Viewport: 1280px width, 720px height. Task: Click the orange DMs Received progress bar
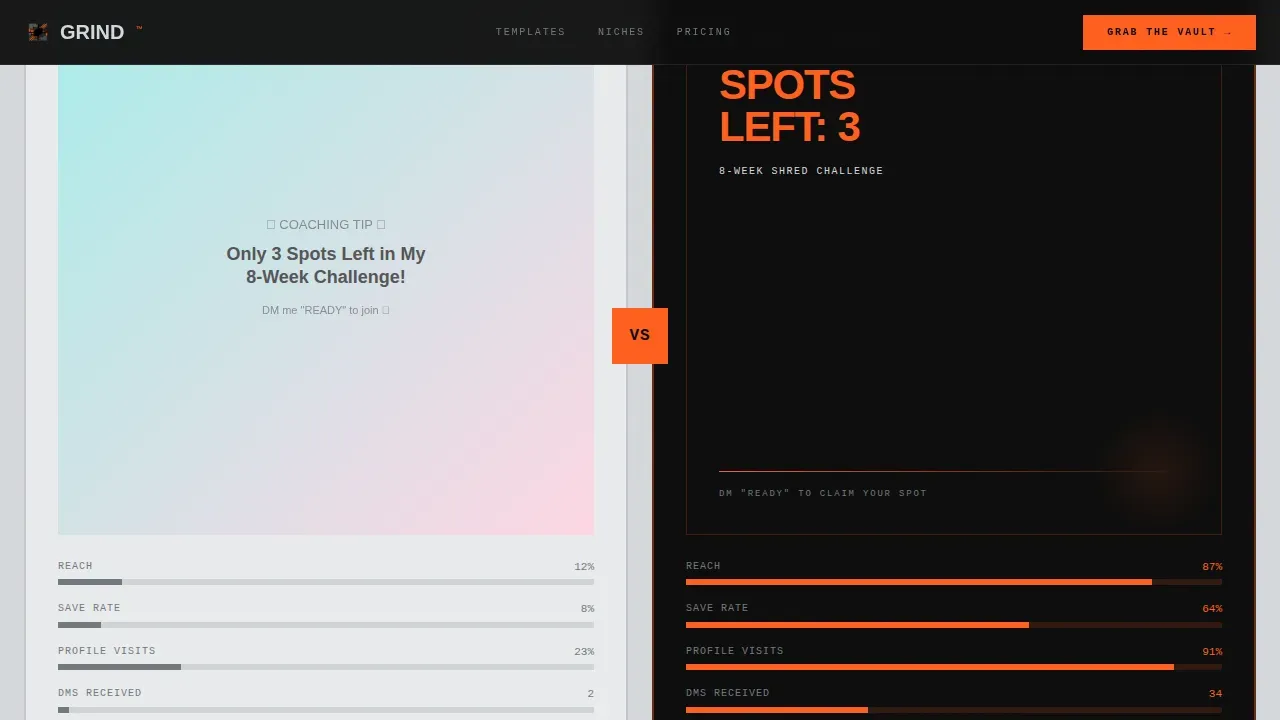(954, 710)
